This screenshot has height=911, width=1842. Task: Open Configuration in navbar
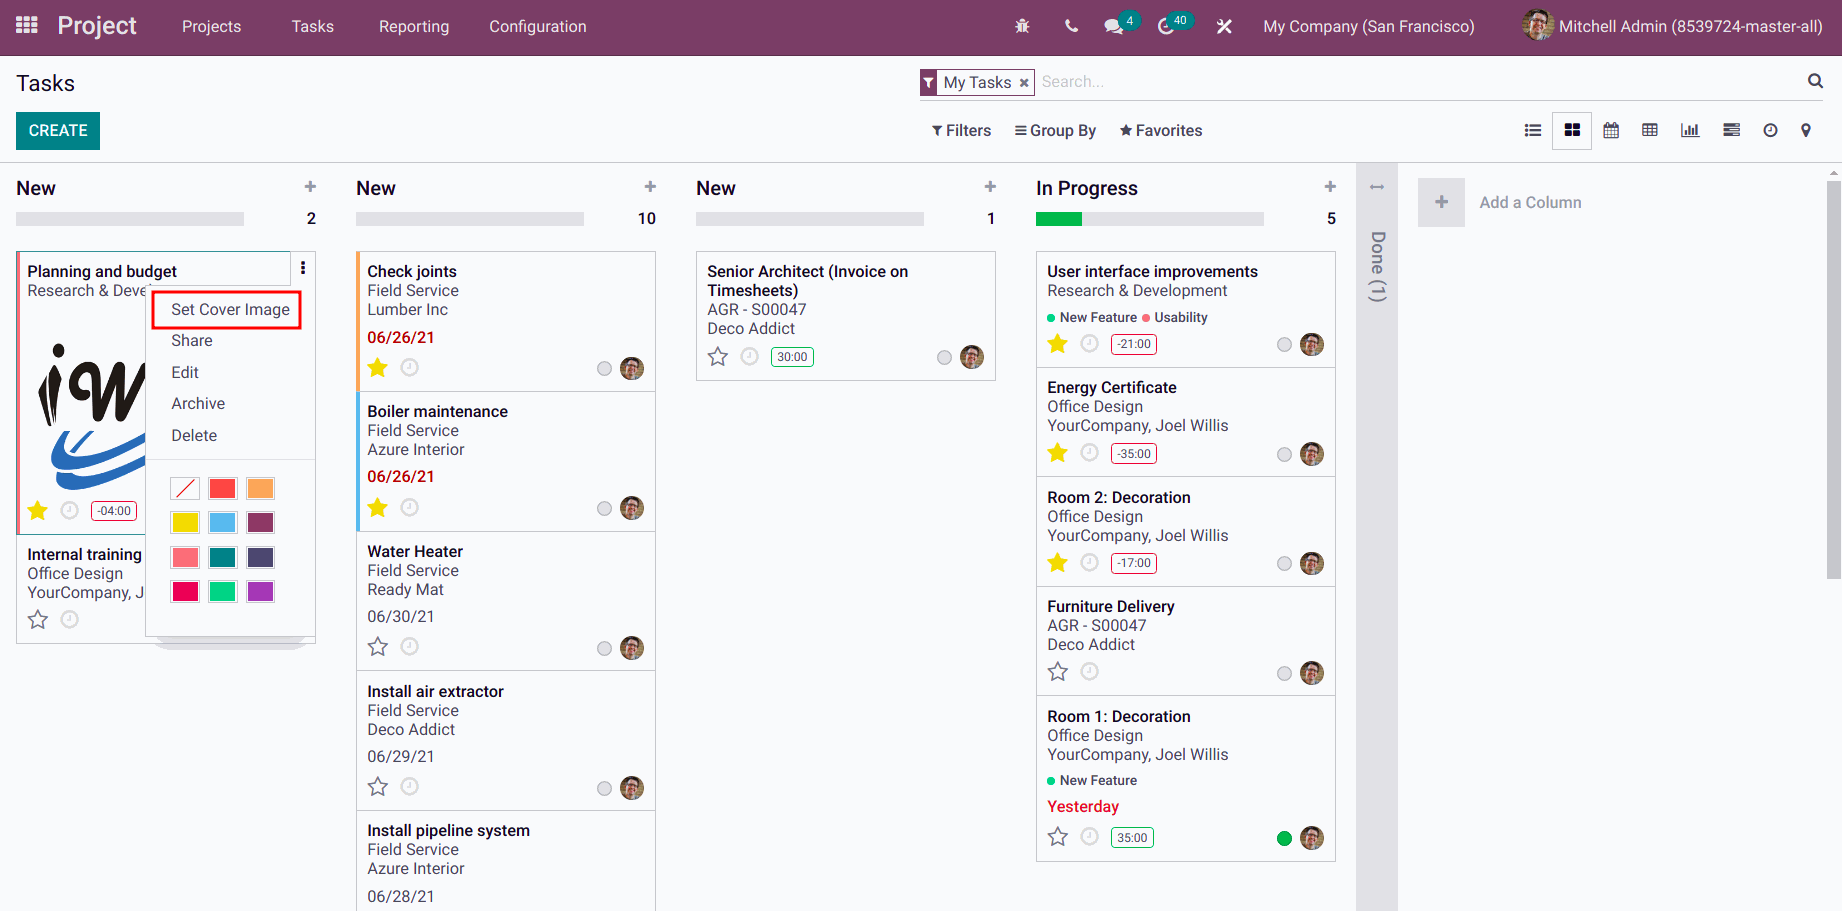[538, 26]
